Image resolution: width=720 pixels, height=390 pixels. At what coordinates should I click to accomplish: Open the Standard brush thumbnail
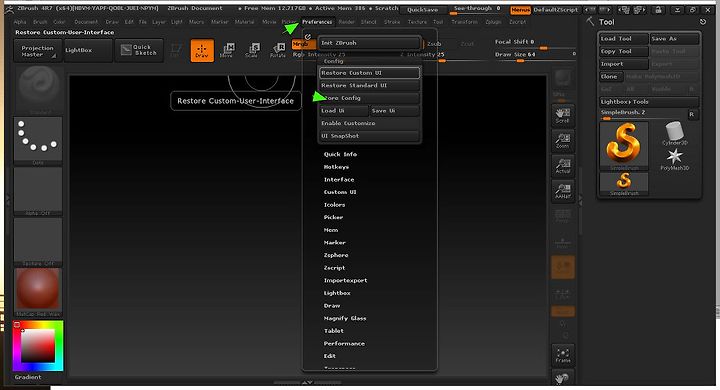(x=39, y=90)
